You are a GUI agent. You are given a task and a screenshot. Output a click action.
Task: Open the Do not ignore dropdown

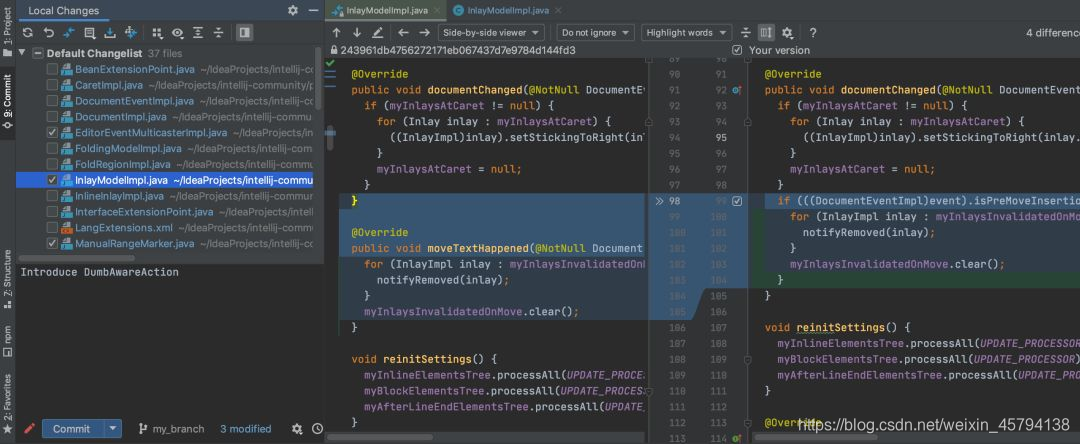click(x=595, y=32)
